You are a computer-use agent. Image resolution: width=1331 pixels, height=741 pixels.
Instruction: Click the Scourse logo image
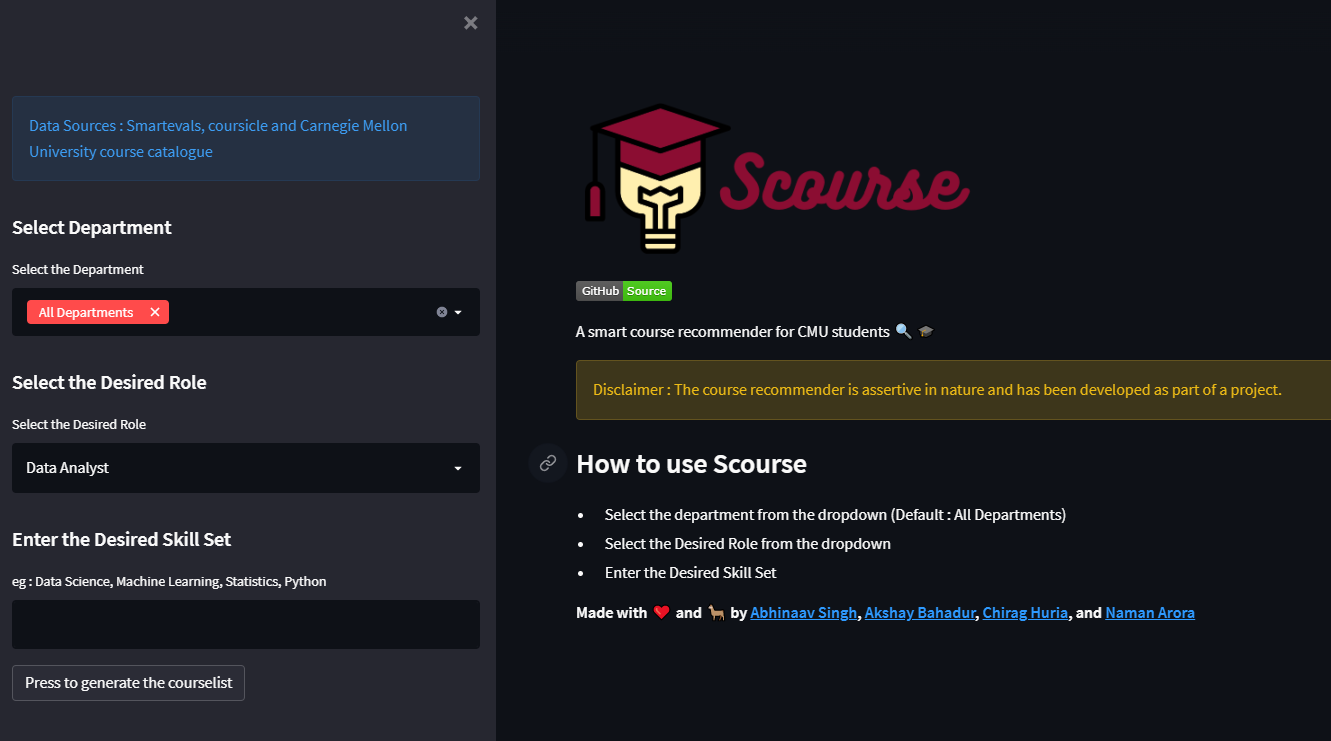777,178
